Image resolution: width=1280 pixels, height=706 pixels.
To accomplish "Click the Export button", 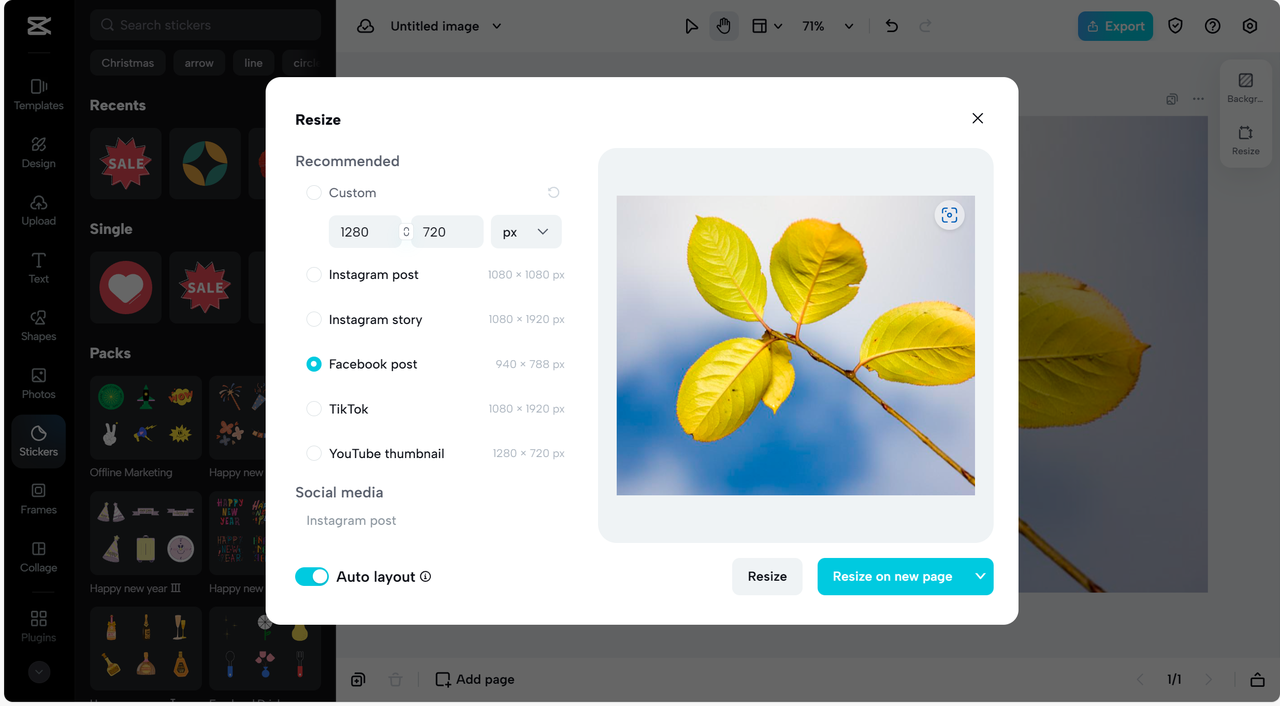I will [1115, 26].
